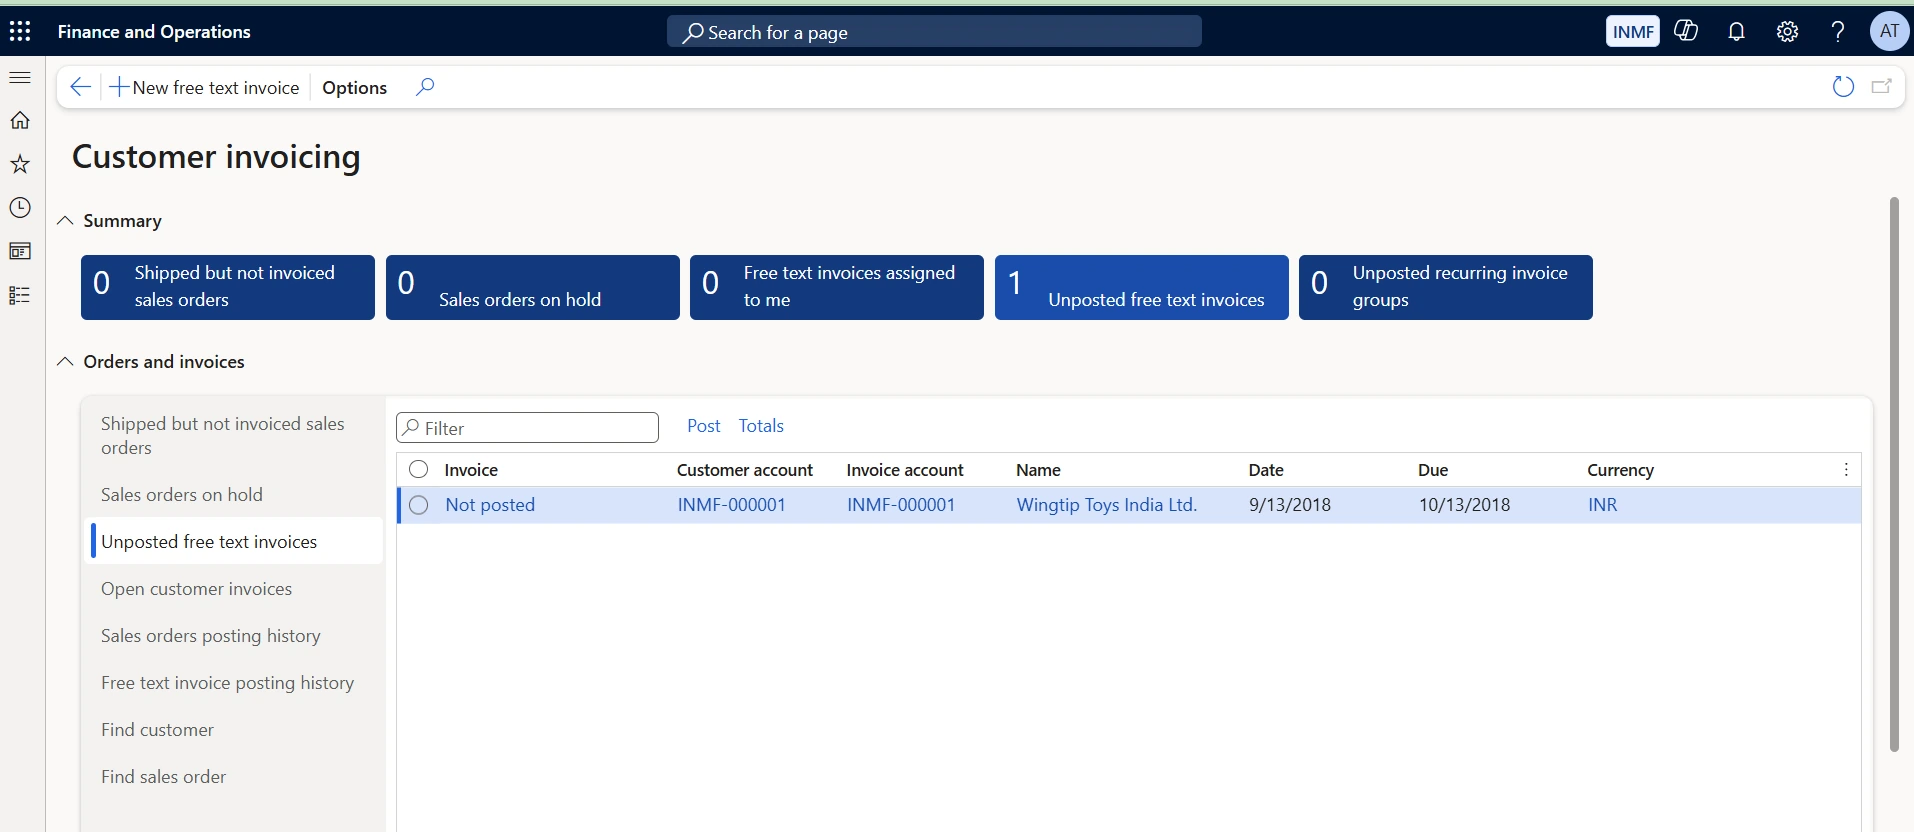Click the date cell 9/13/2018
Viewport: 1914px width, 832px height.
(x=1290, y=505)
